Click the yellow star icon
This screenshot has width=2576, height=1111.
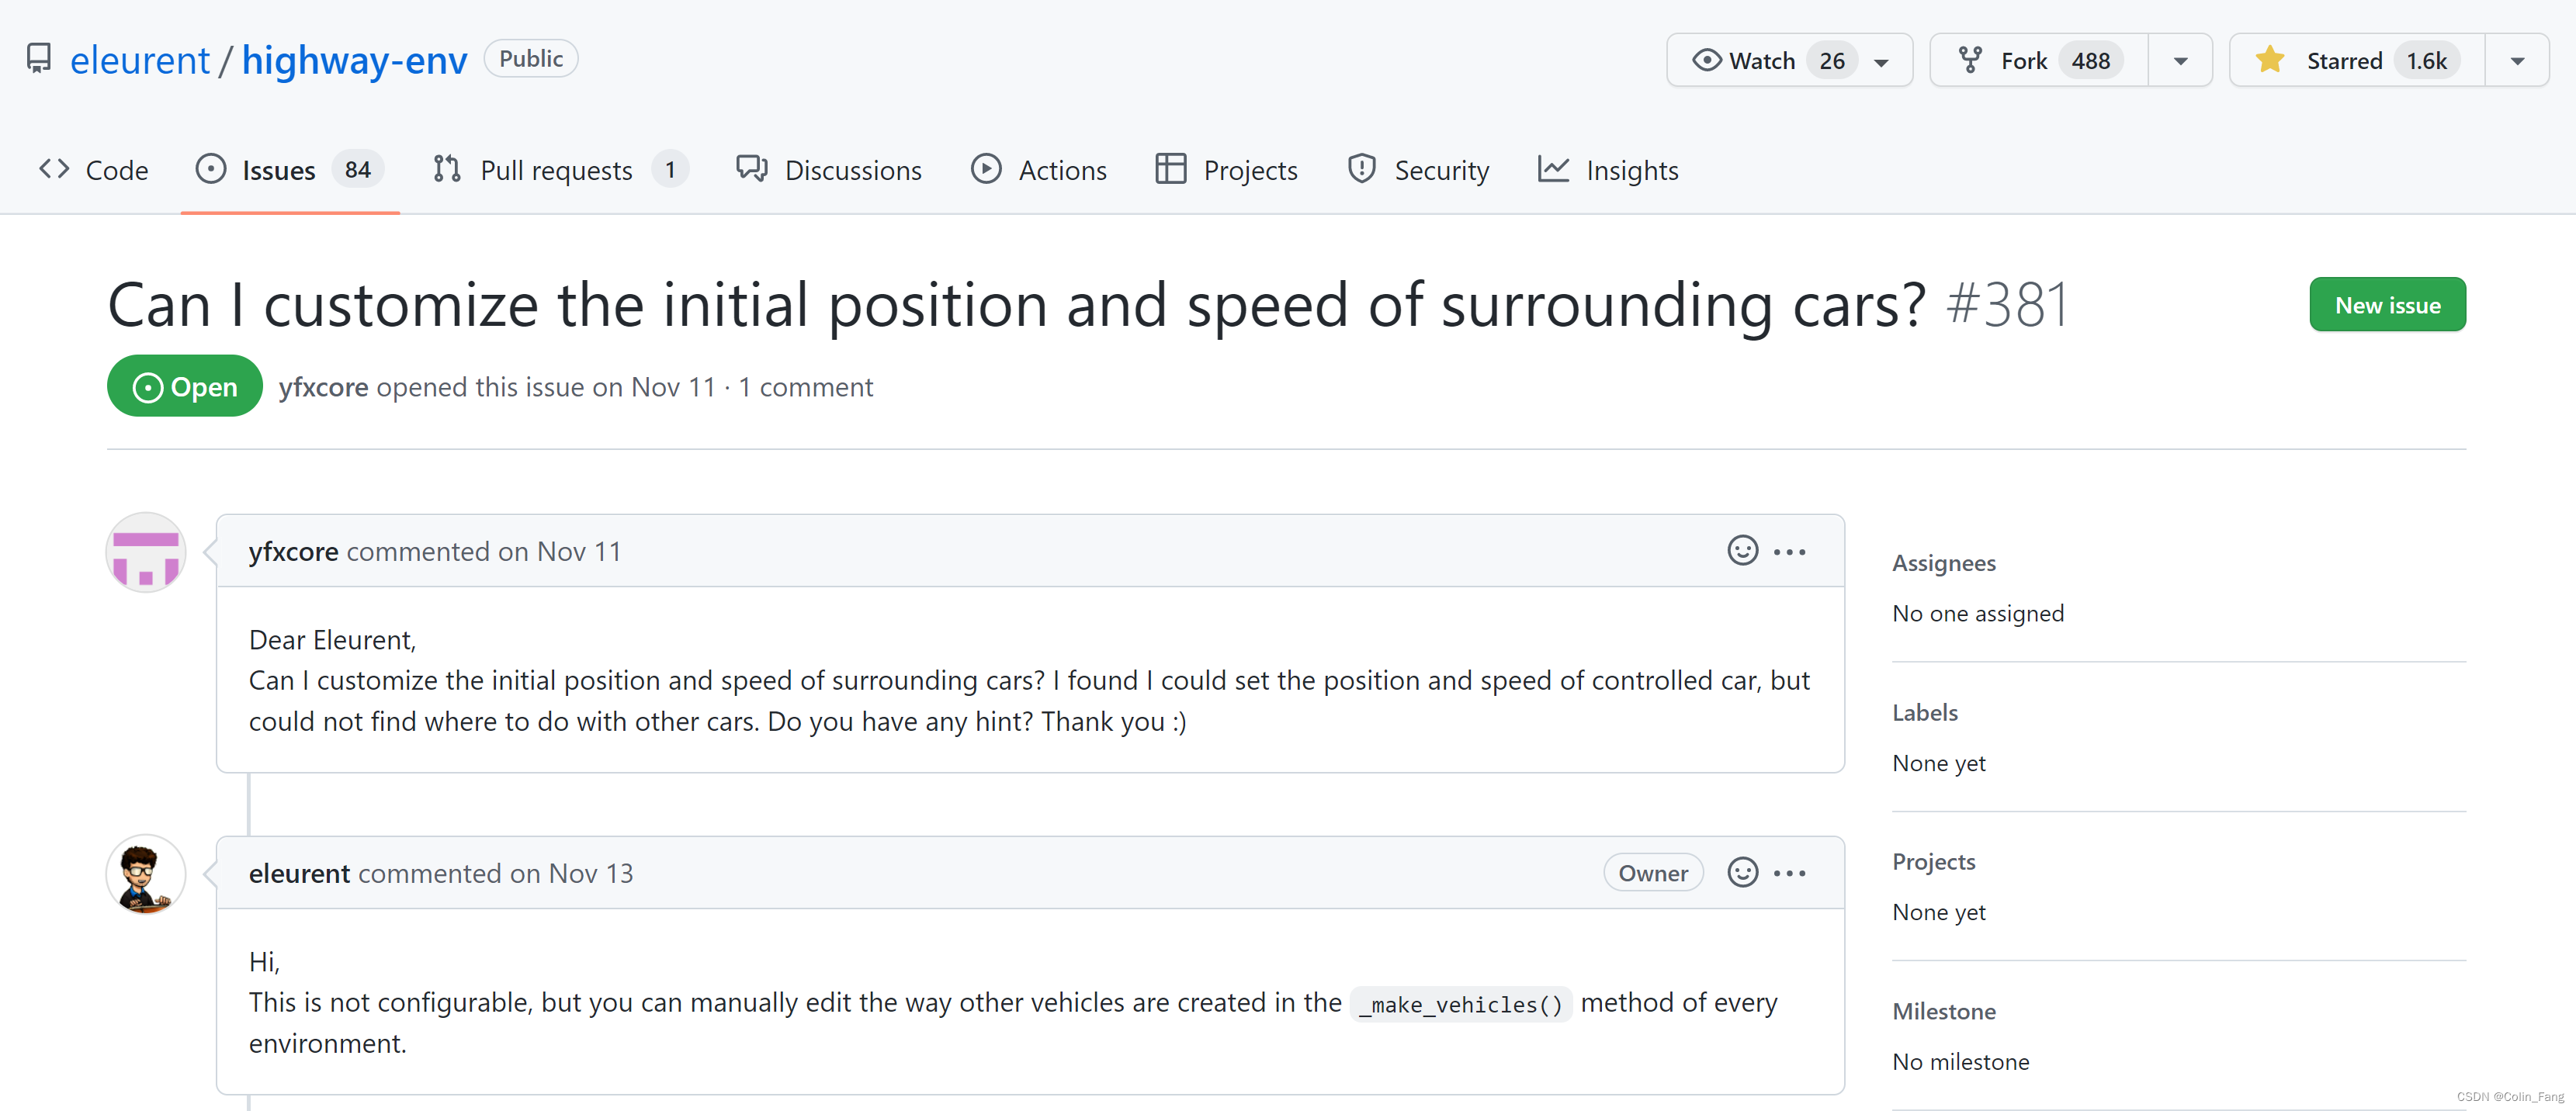[x=2270, y=60]
